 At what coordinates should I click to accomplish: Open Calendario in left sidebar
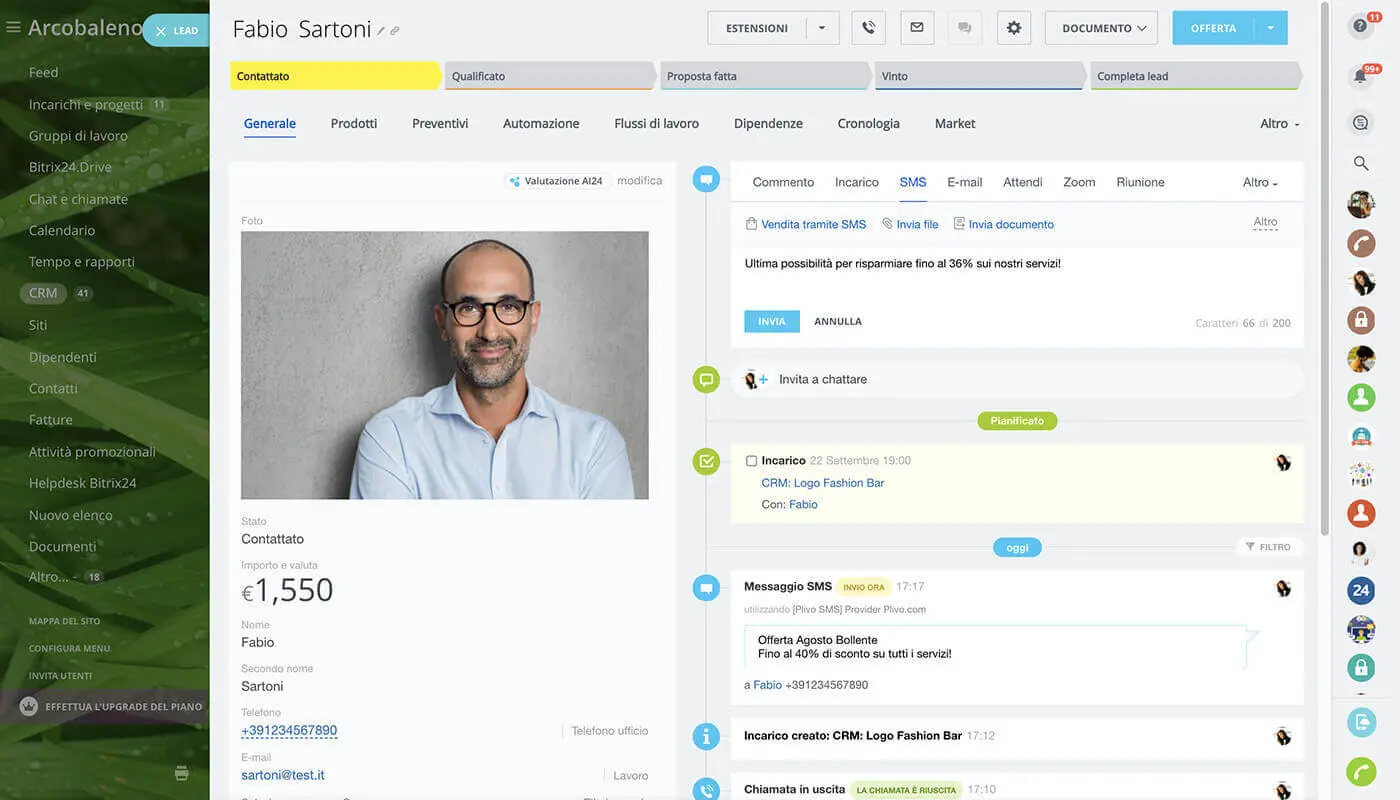coord(62,230)
